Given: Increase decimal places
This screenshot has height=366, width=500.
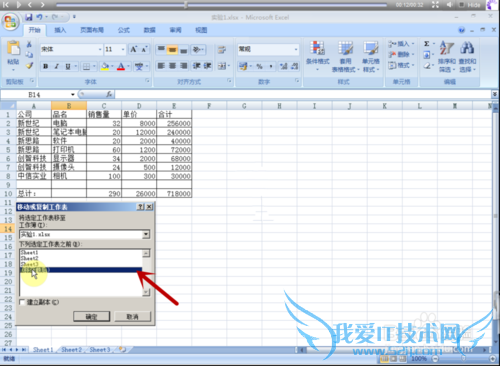Looking at the screenshot, I should (x=283, y=66).
